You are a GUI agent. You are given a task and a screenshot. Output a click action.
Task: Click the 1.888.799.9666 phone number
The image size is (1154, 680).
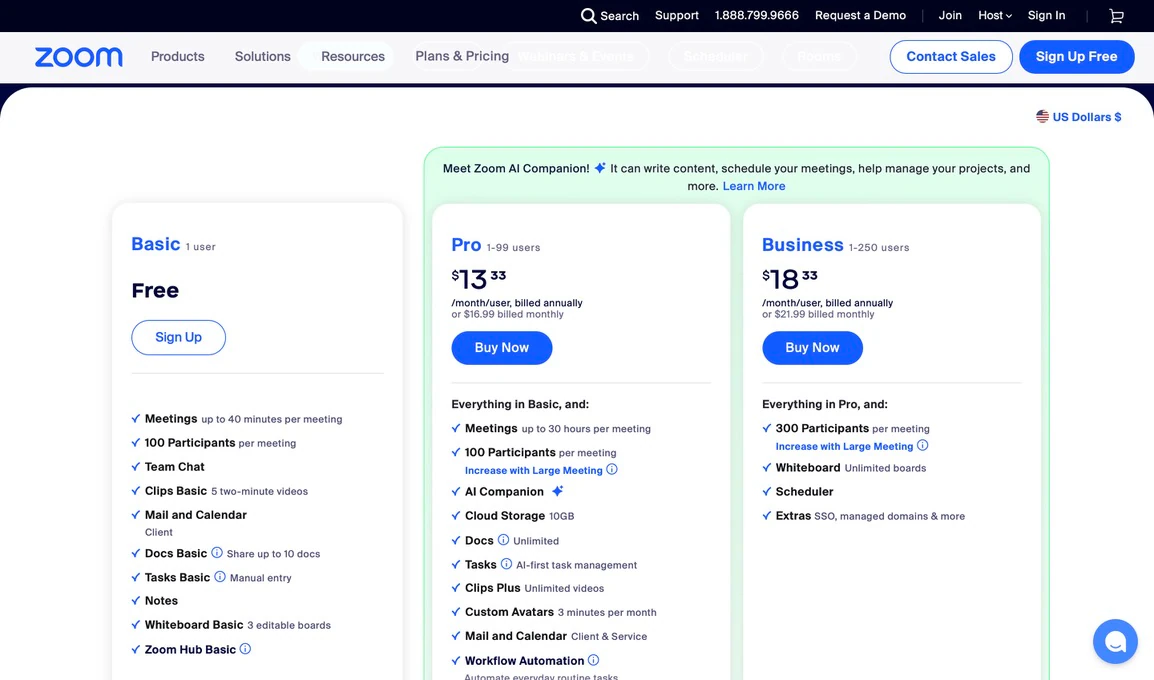coord(757,15)
